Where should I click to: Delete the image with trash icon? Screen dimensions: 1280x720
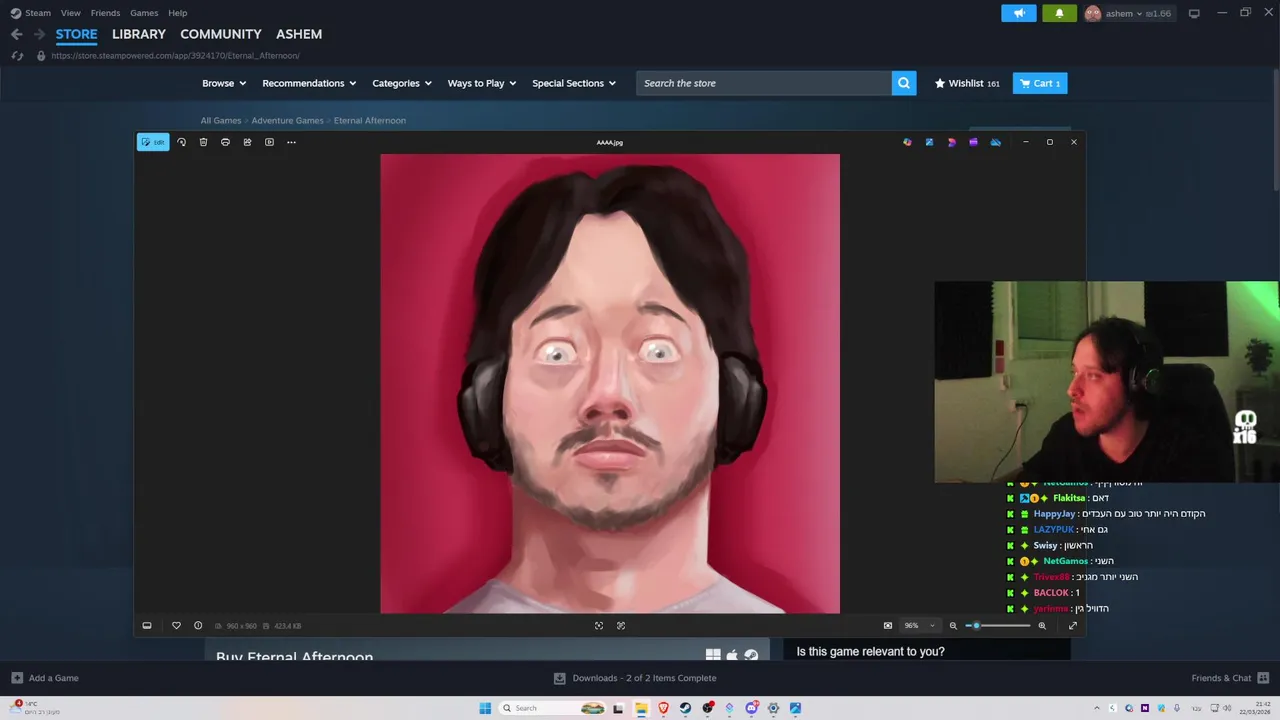203,142
